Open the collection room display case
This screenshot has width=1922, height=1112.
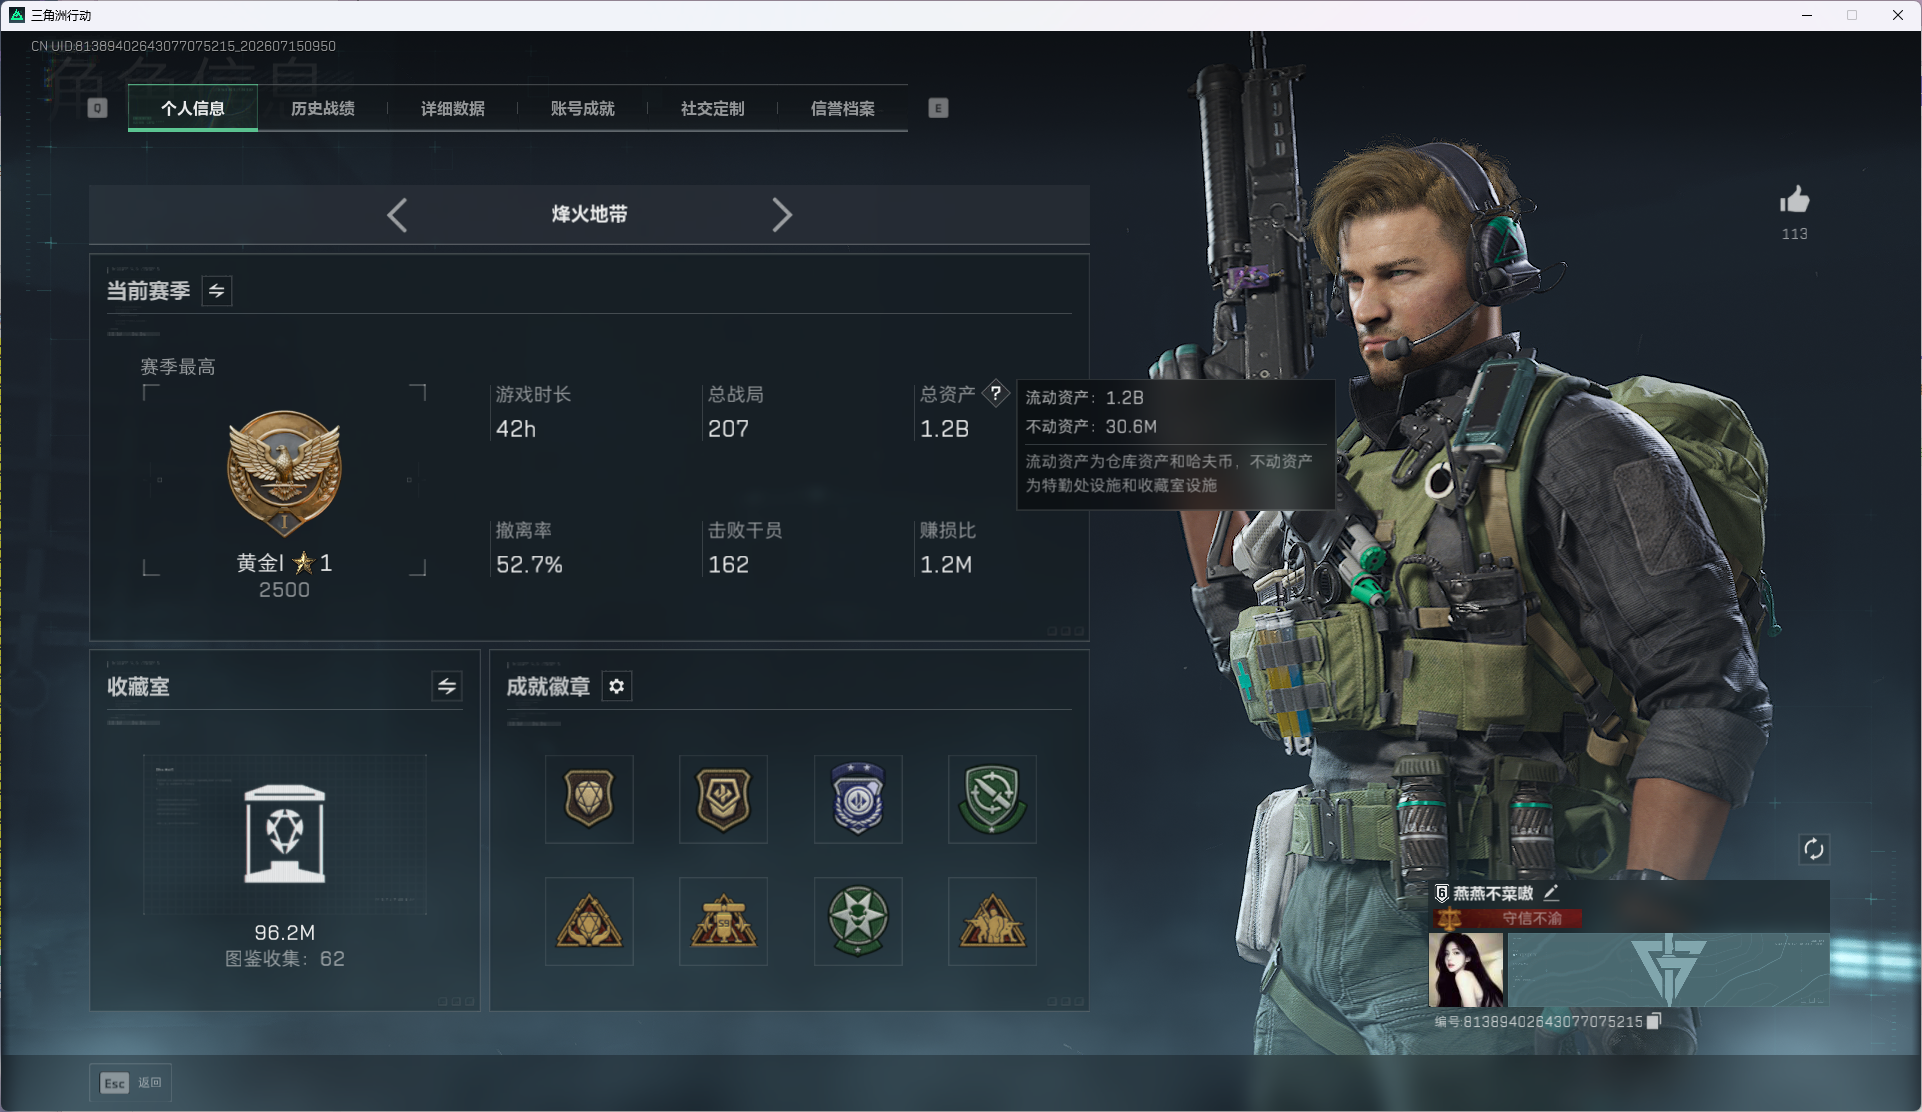285,835
